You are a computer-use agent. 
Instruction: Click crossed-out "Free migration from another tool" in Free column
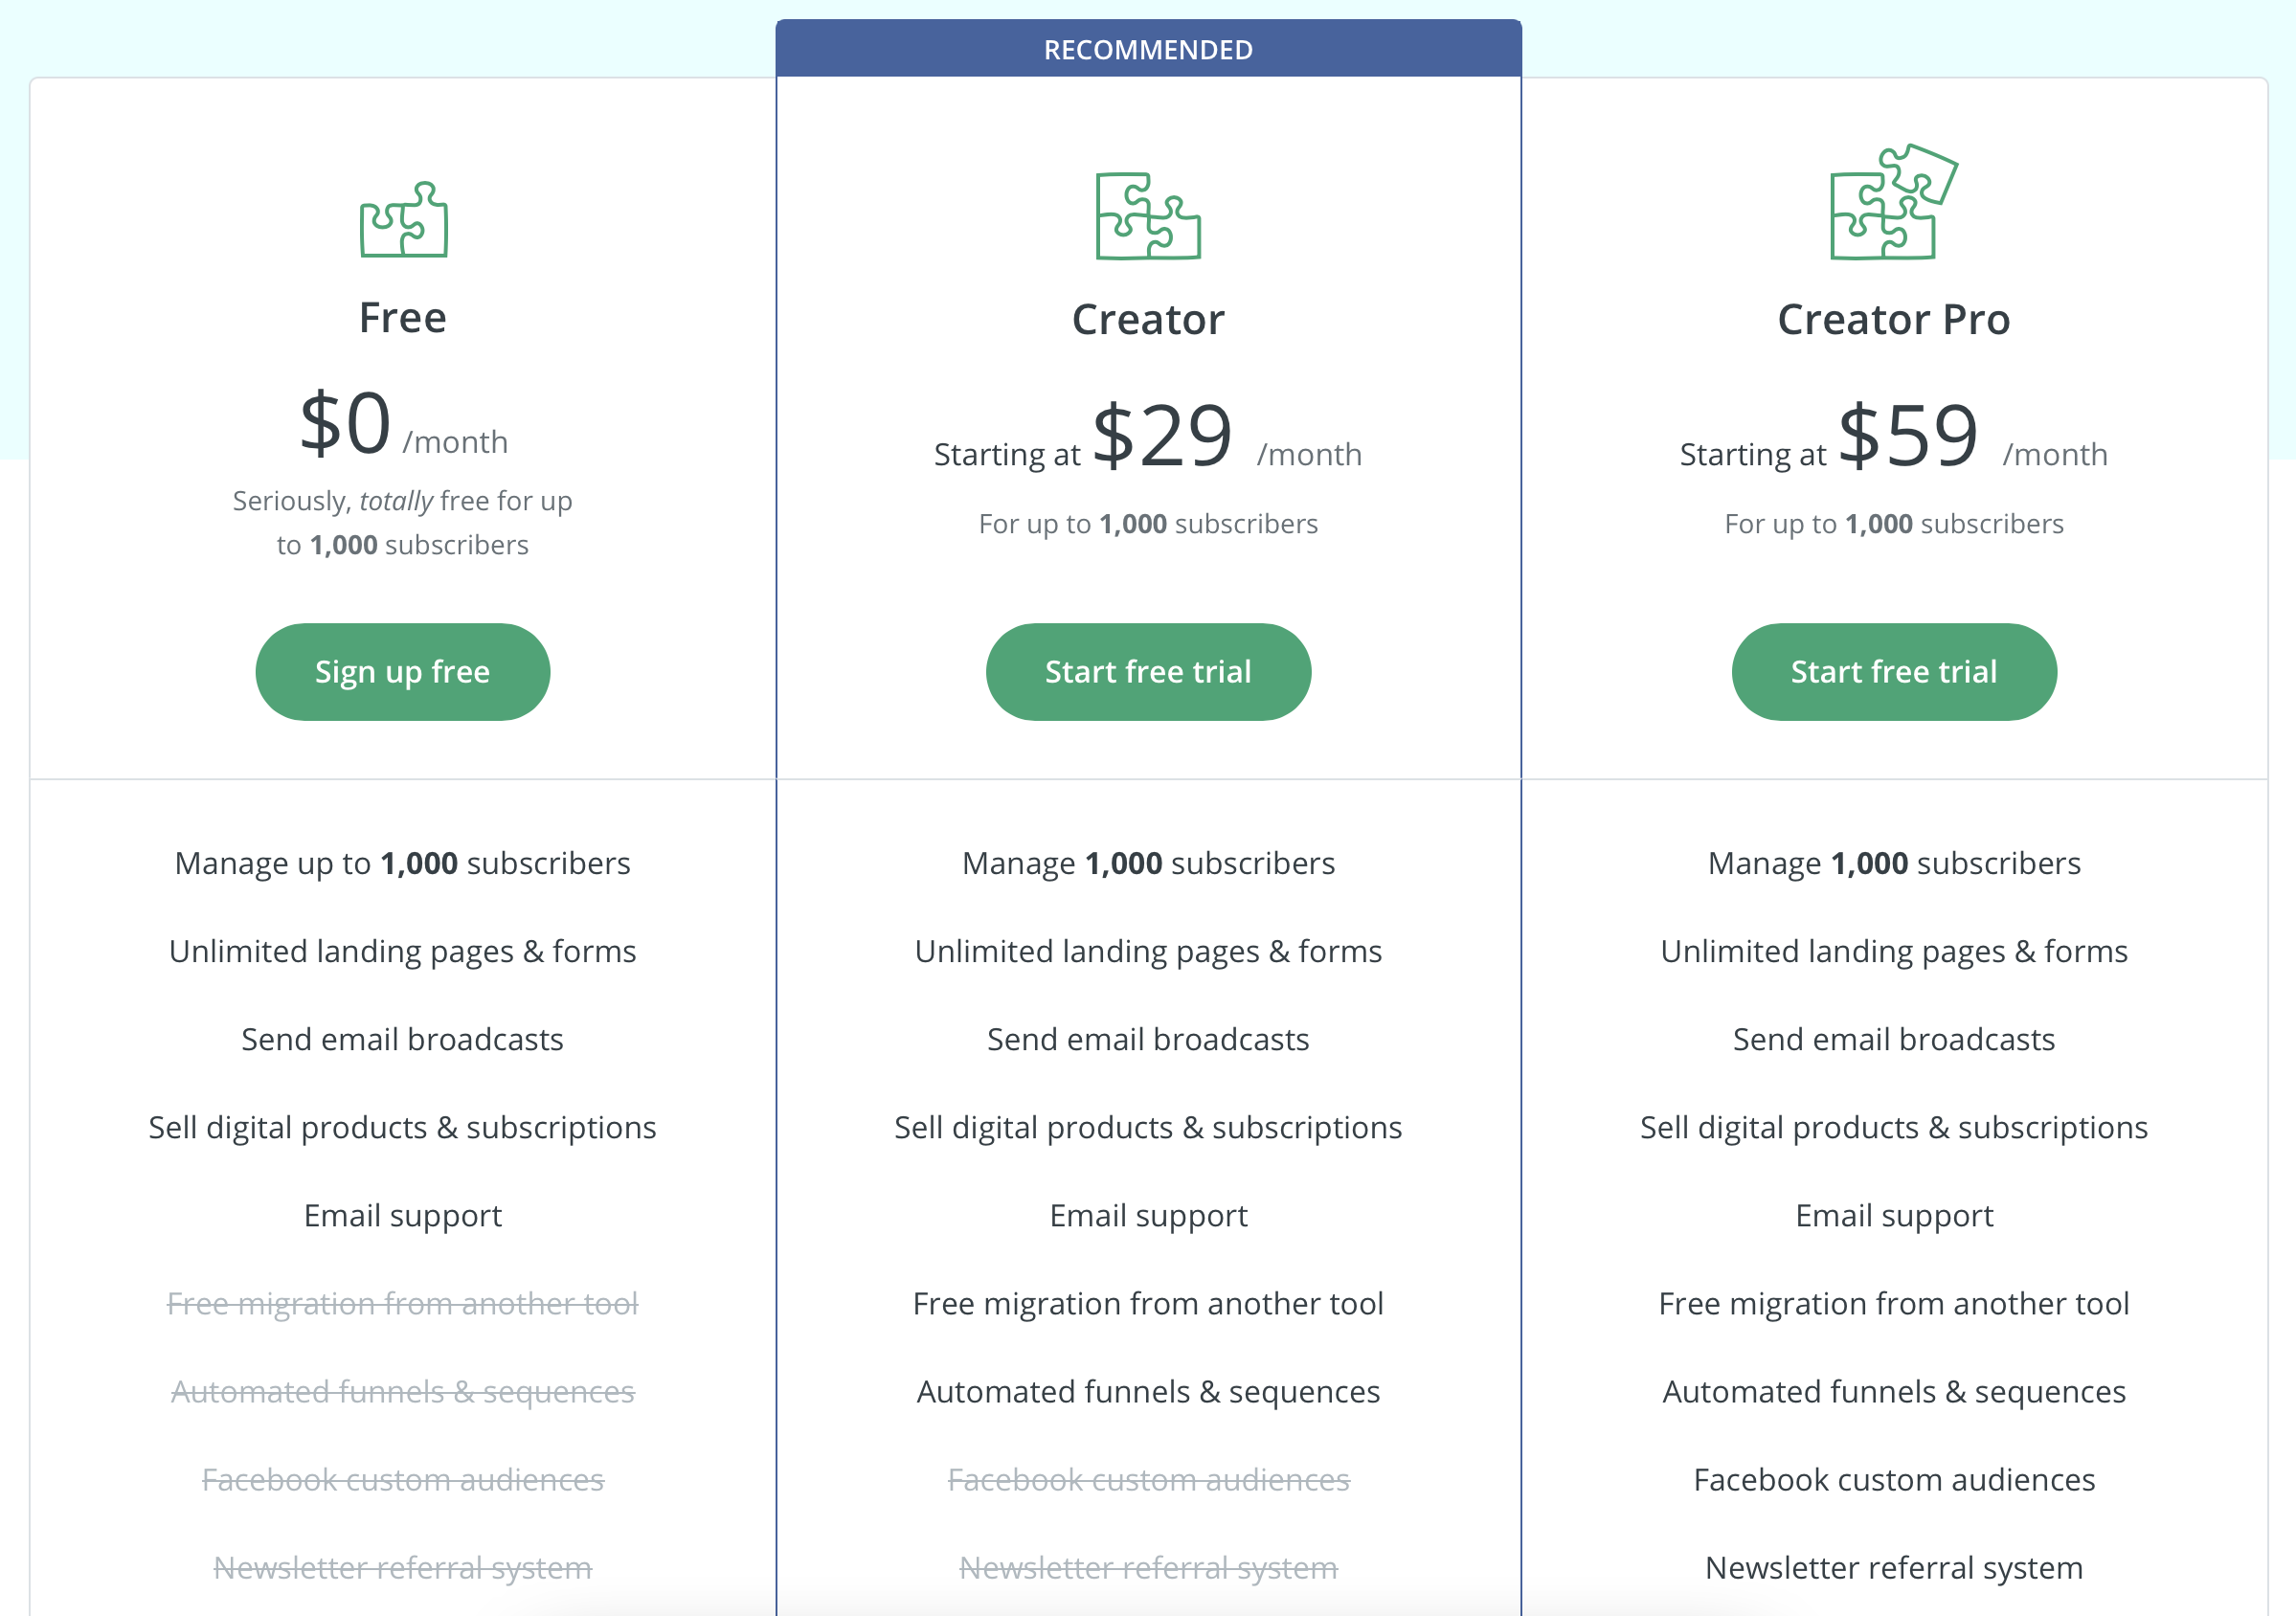tap(403, 1303)
